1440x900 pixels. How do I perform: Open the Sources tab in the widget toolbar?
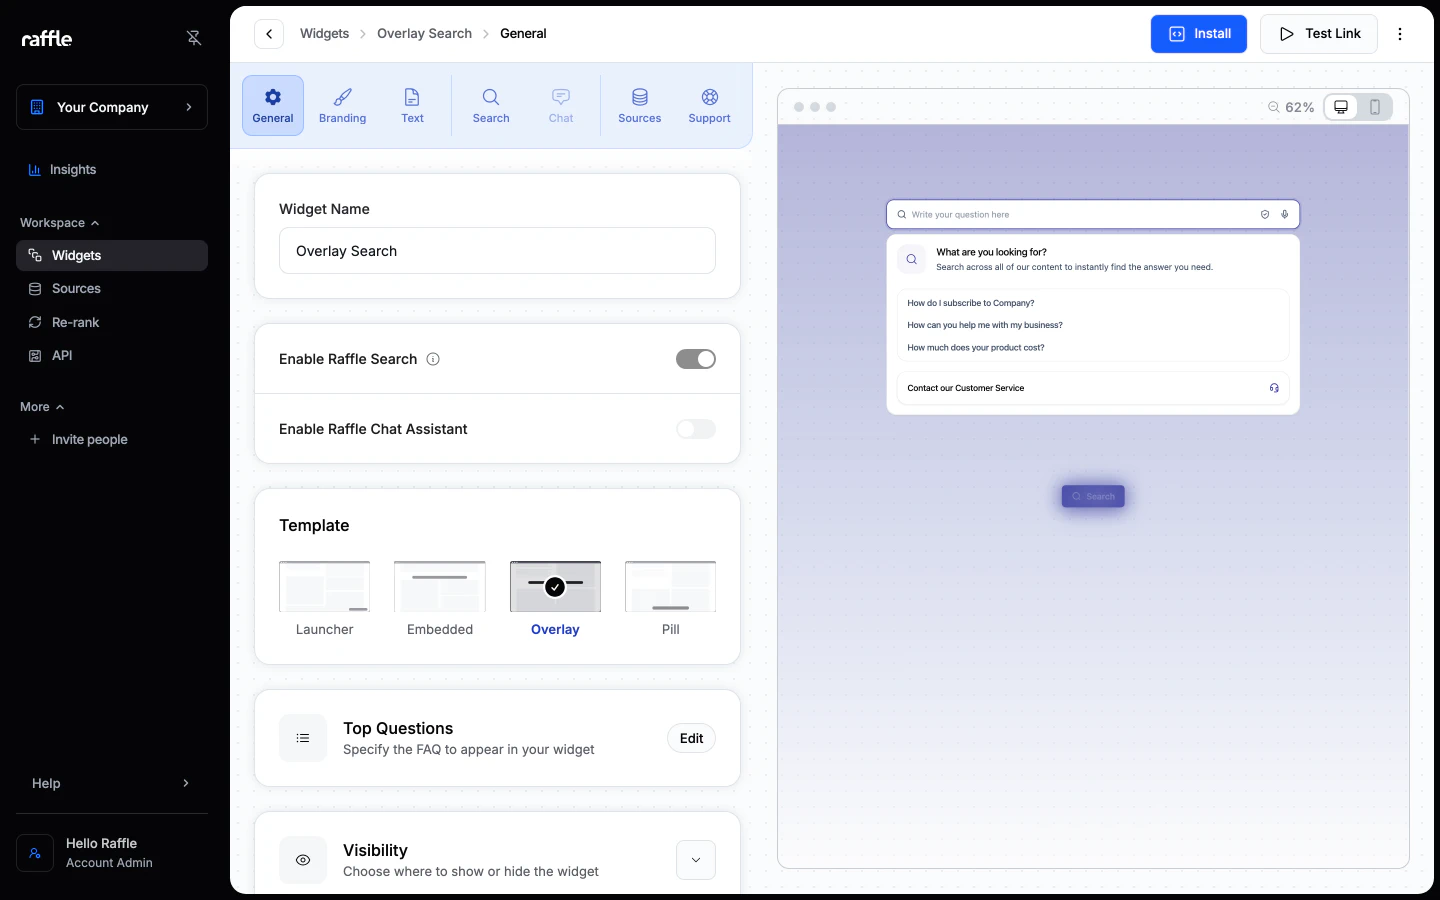click(640, 105)
